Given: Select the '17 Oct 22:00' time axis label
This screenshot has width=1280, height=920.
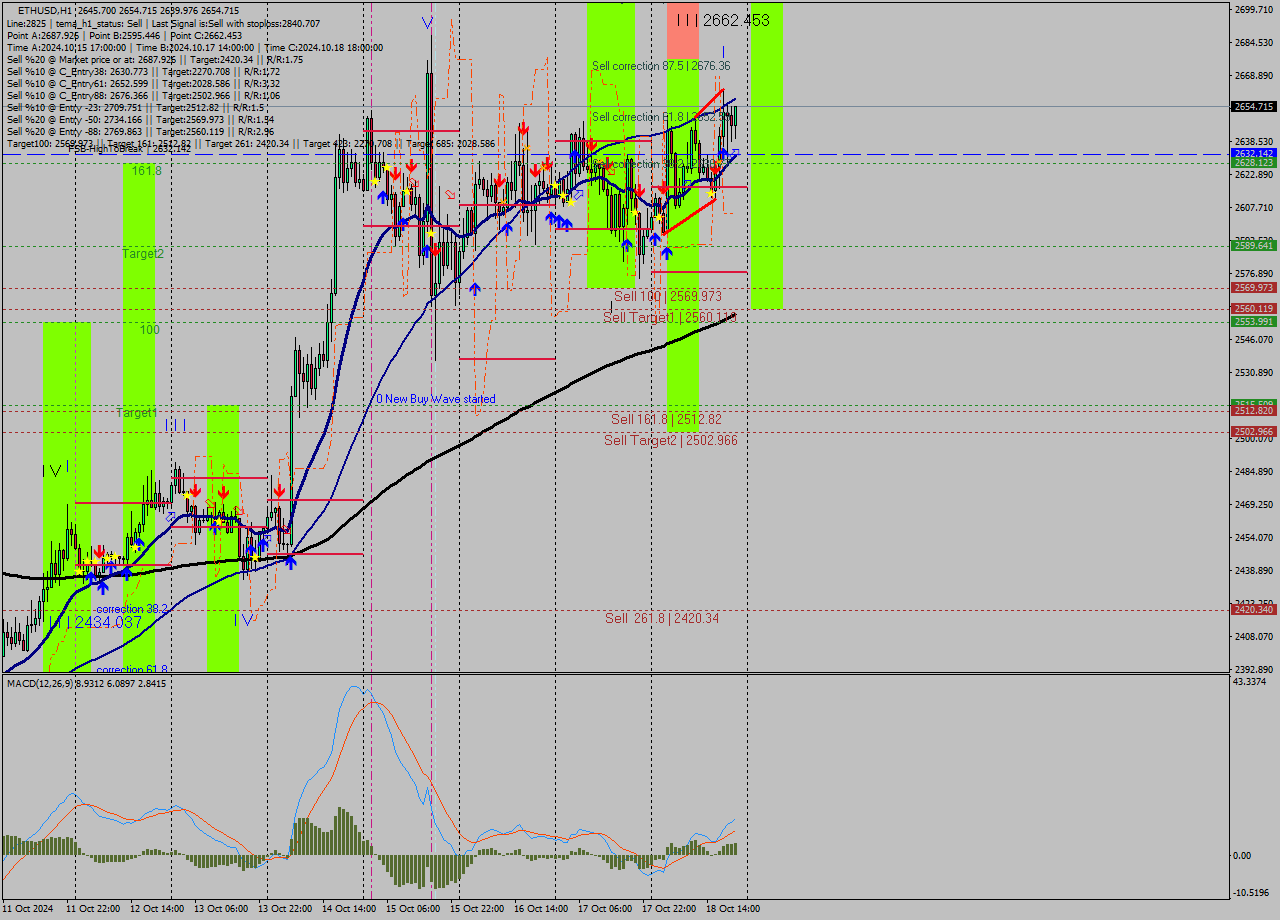Looking at the screenshot, I should [x=670, y=909].
